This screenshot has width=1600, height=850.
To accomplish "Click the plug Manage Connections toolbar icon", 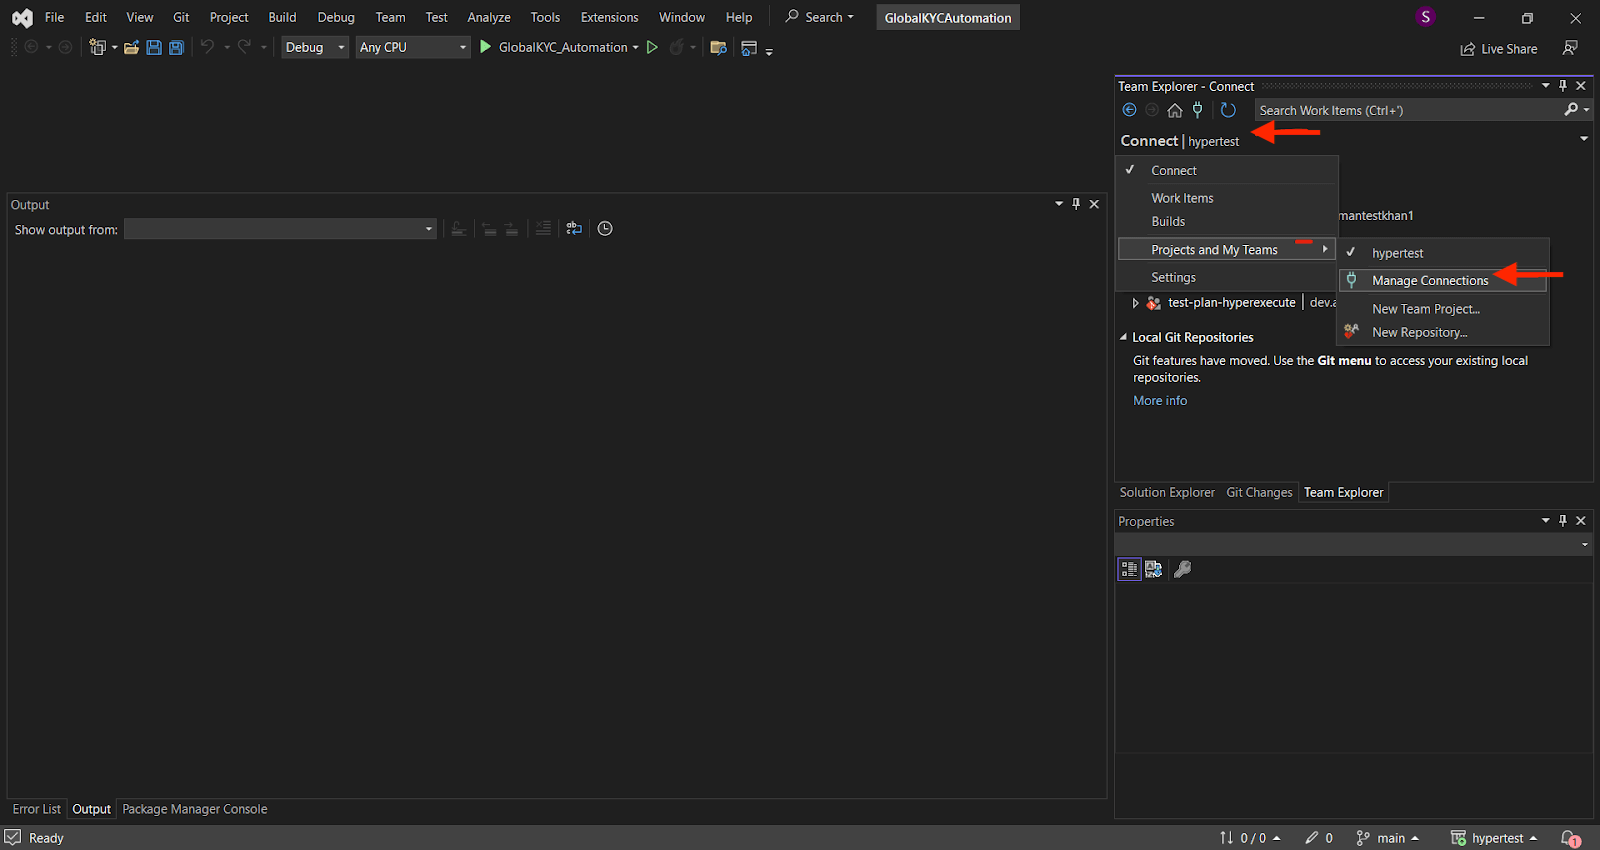I will point(1197,110).
